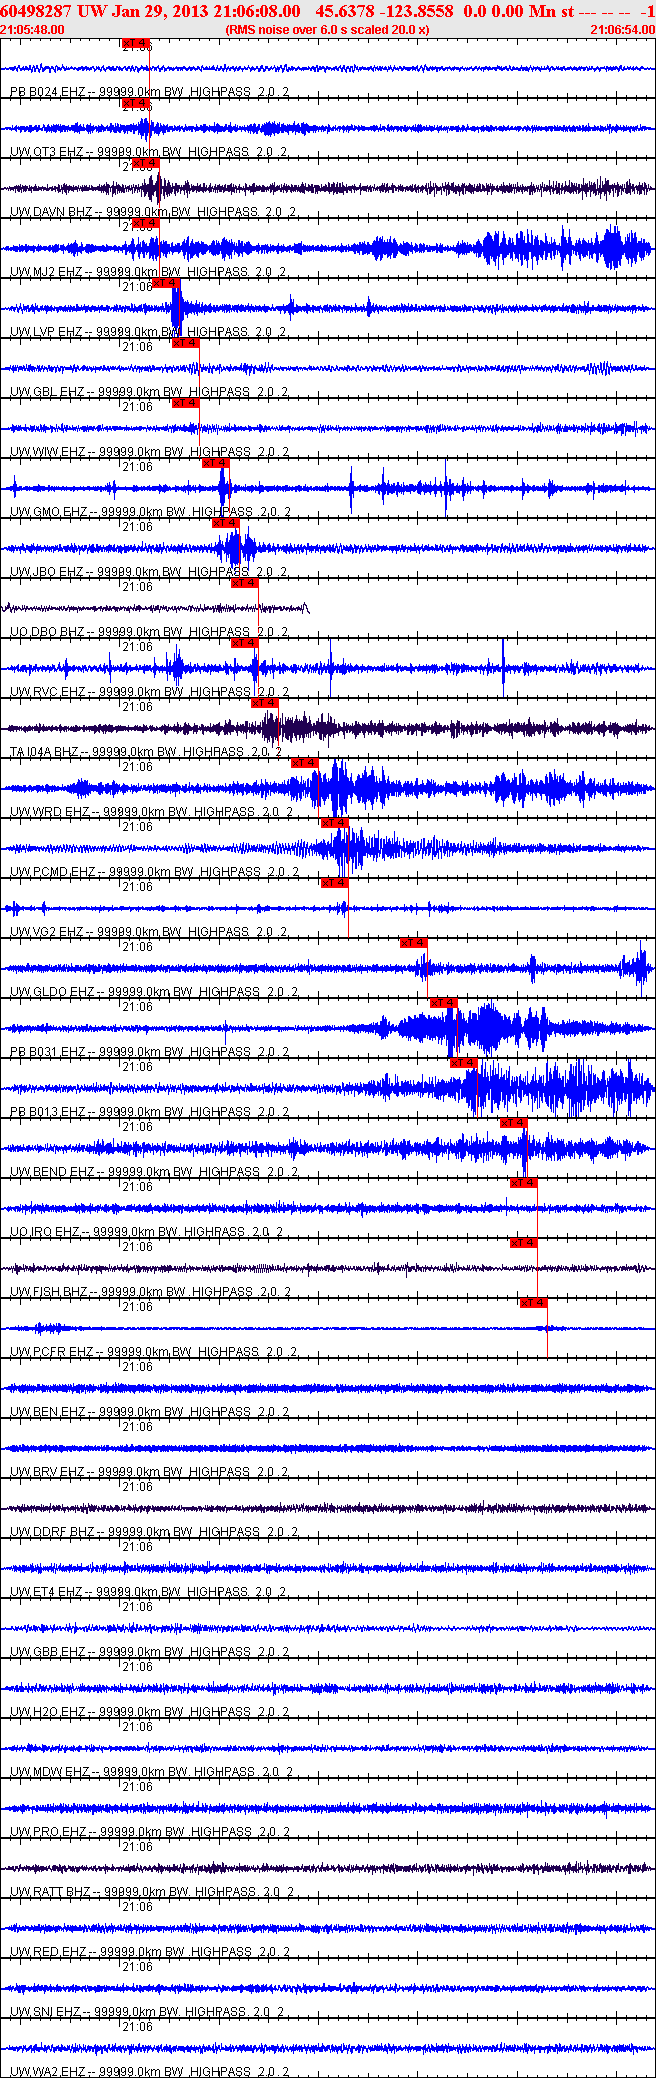Select the red pick flag on PB.B013 trace
656x2078 pixels.
click(x=465, y=1063)
